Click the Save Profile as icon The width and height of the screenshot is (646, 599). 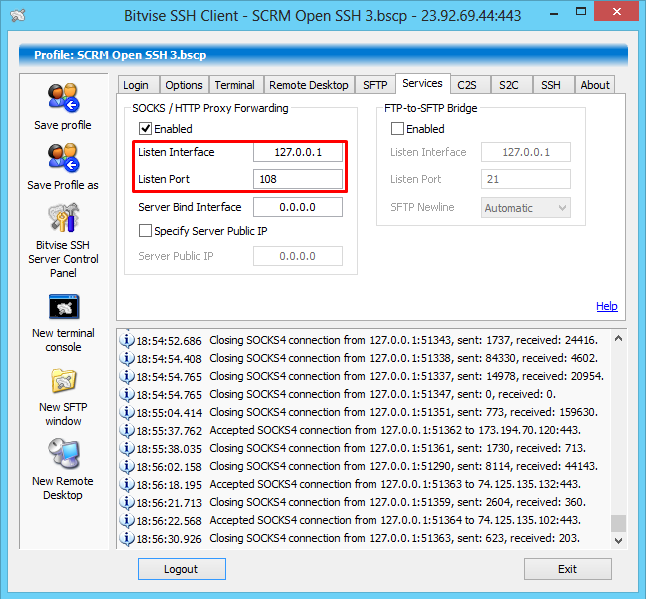[x=63, y=158]
